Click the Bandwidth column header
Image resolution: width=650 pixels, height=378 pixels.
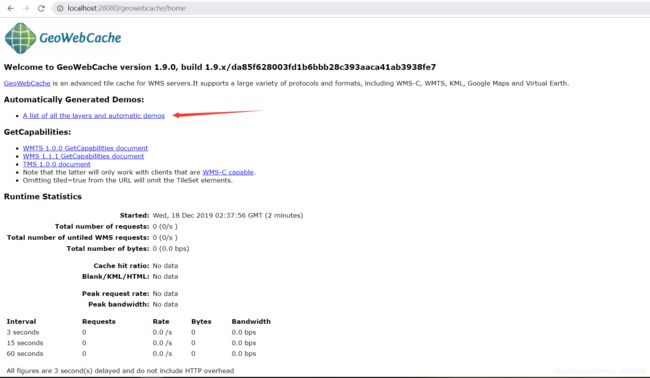(251, 322)
